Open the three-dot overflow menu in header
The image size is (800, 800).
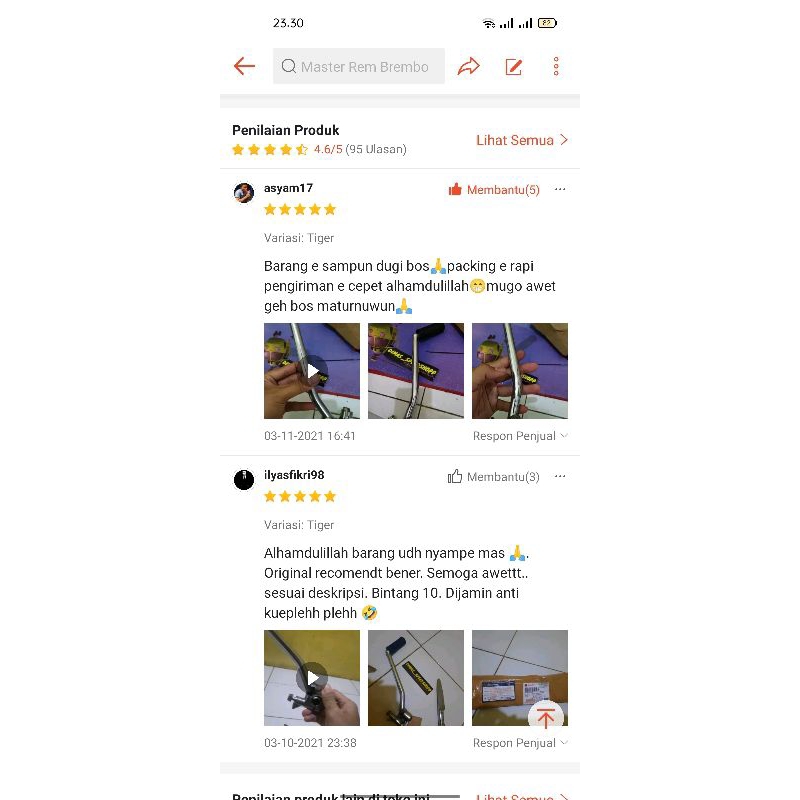[556, 66]
